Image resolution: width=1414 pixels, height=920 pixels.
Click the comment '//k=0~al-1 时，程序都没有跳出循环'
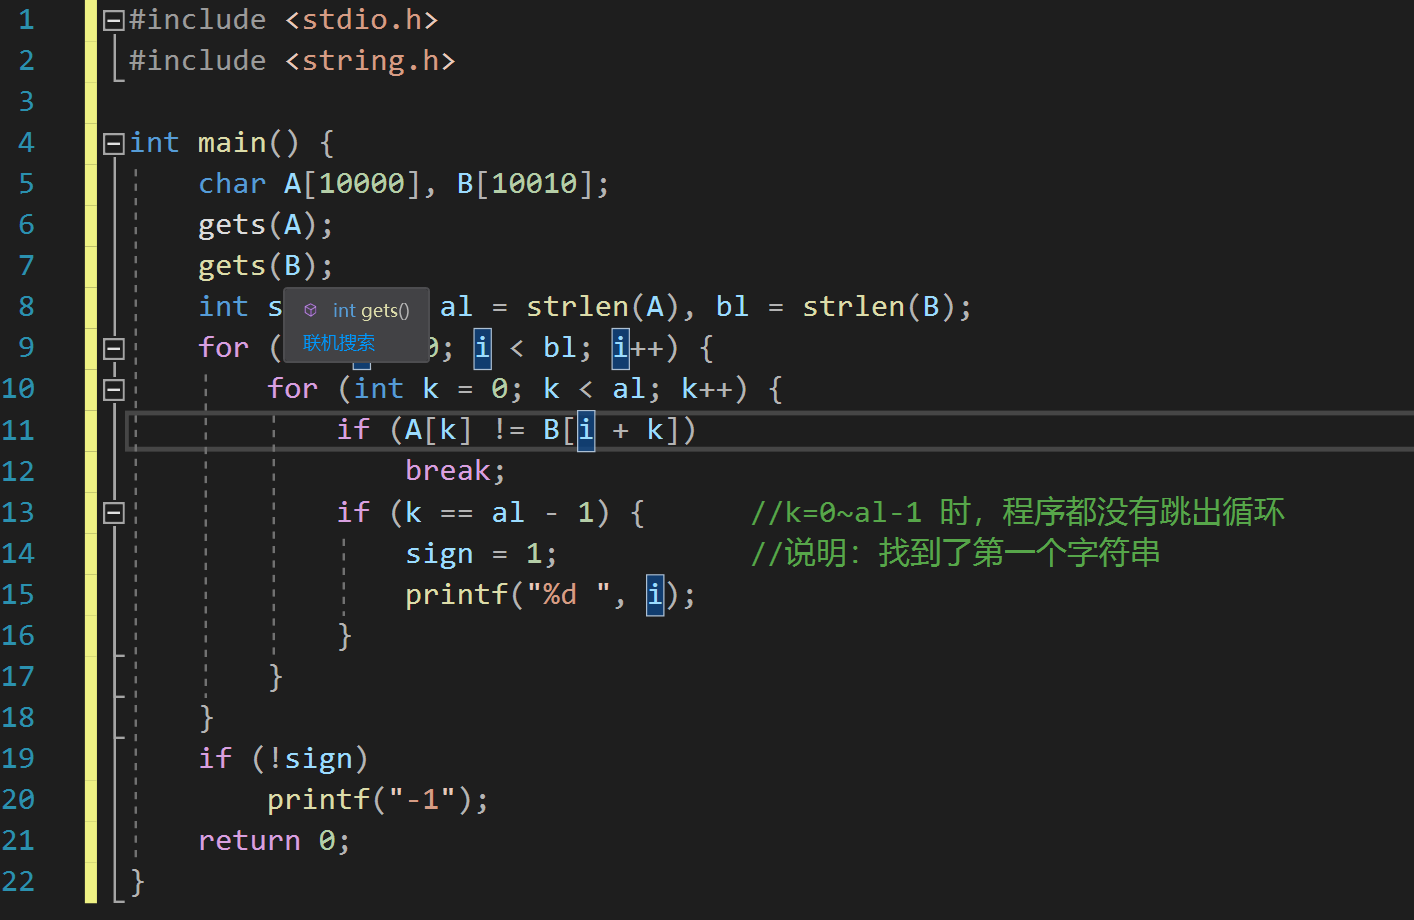(1017, 512)
